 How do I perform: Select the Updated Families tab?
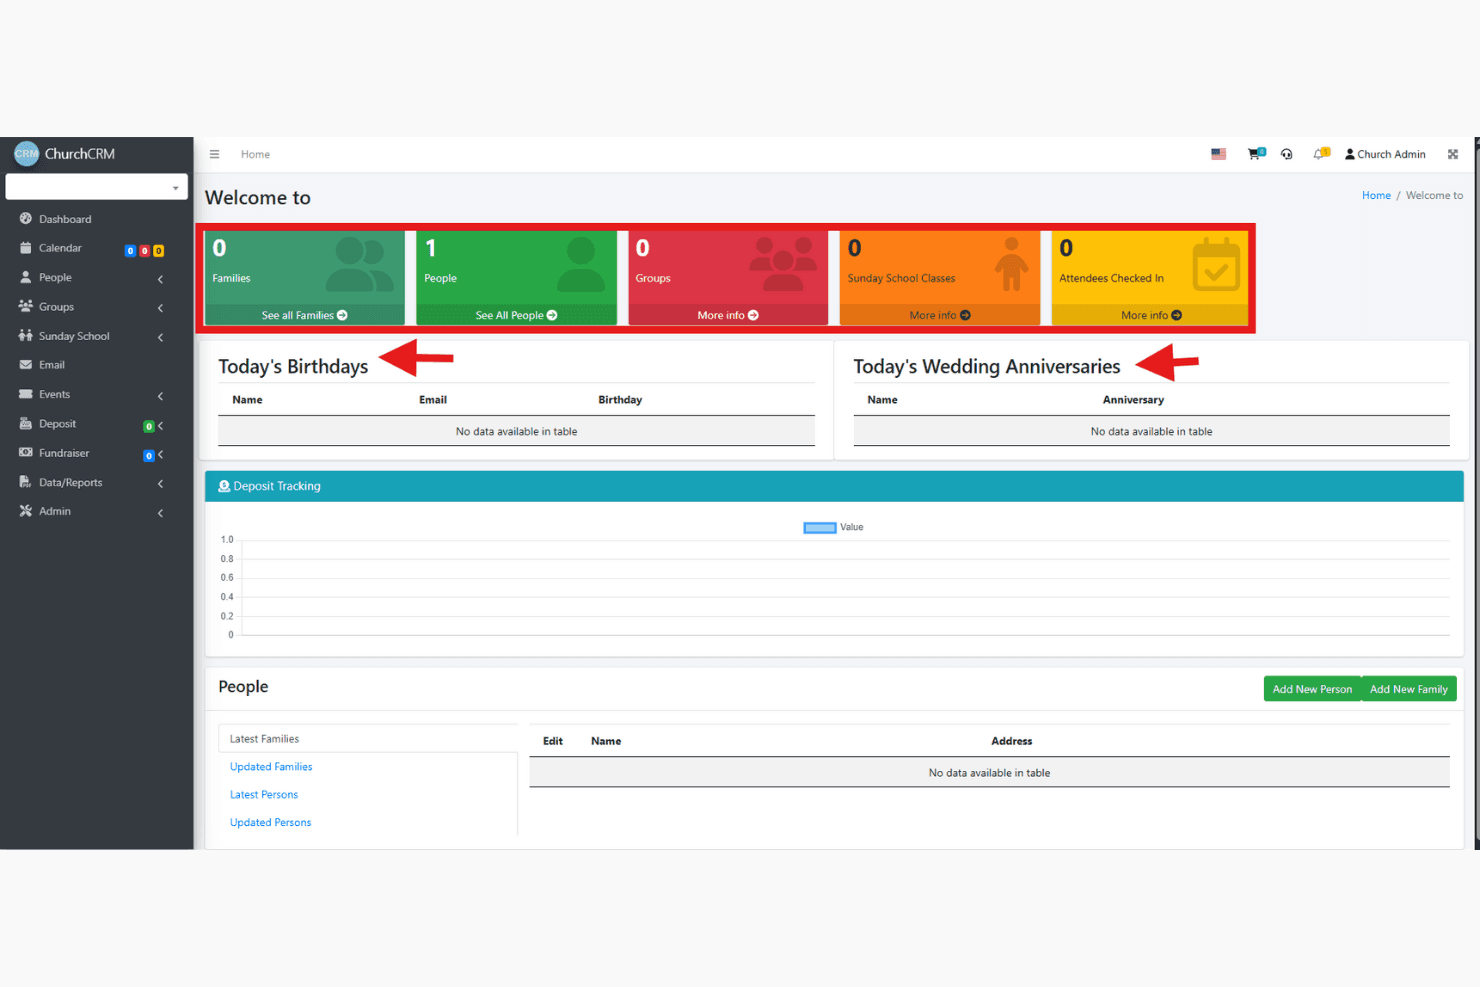click(271, 767)
